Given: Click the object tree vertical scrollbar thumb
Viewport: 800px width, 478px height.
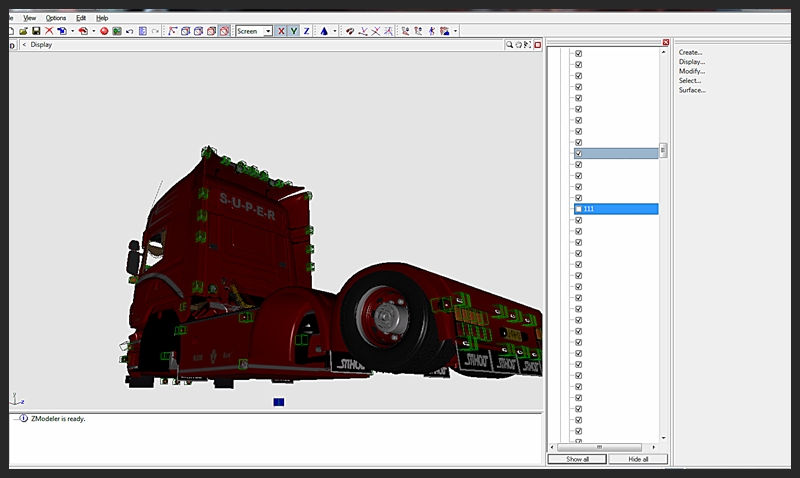Looking at the screenshot, I should (663, 151).
